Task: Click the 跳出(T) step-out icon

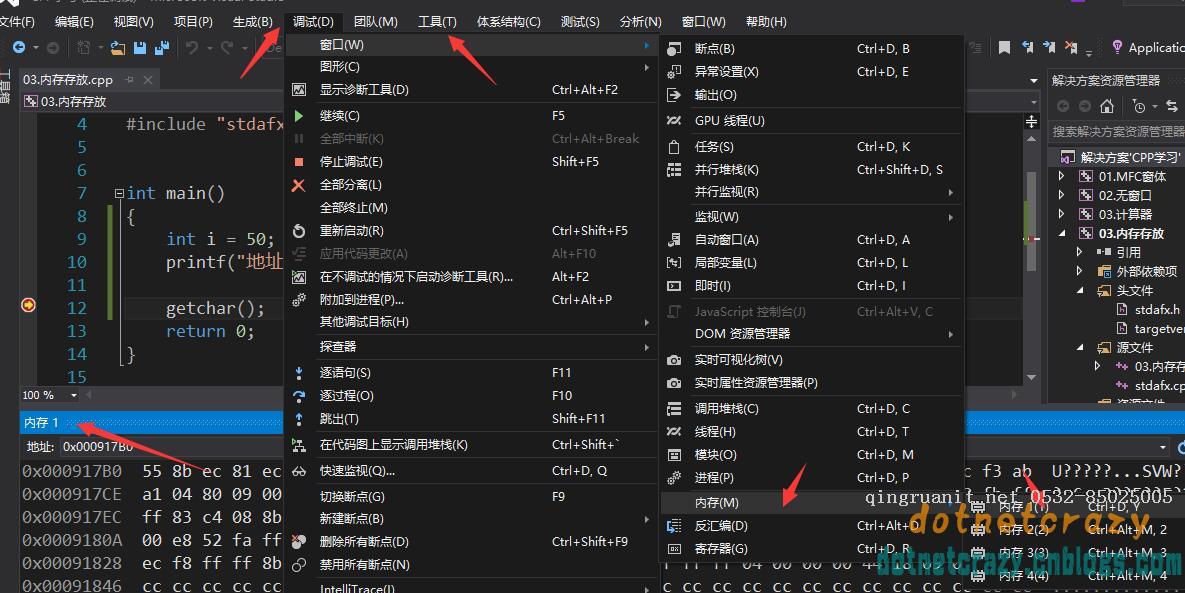Action: click(x=299, y=418)
